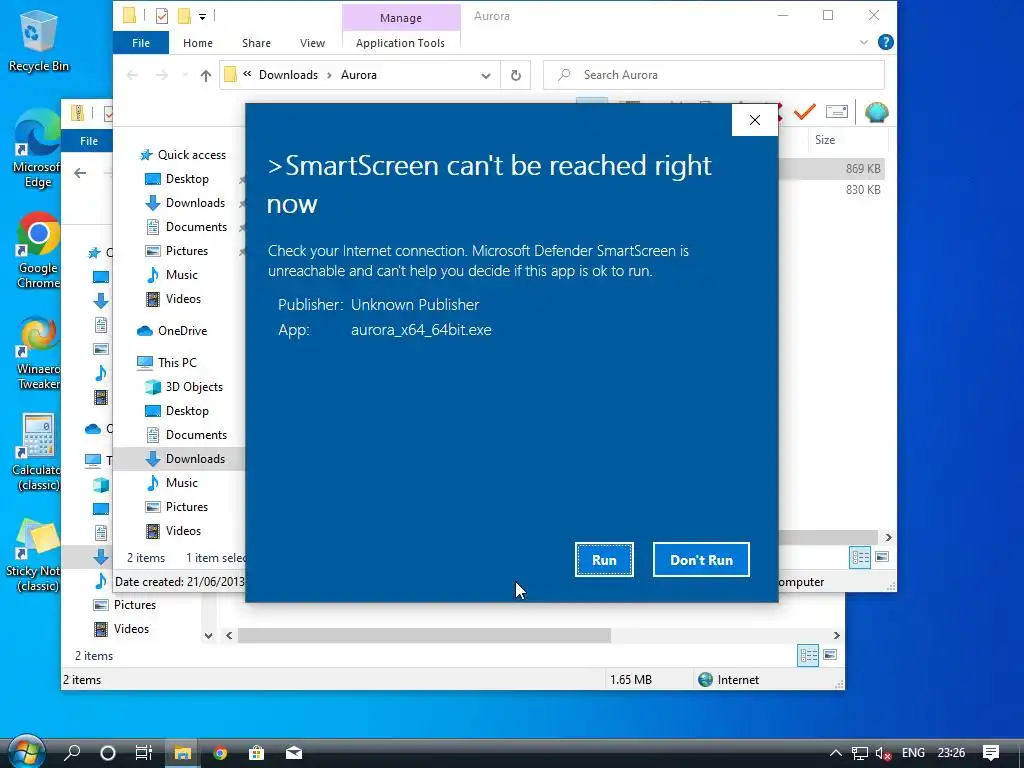Open the taskbar search magnifier
Viewport: 1024px width, 768px height.
(x=72, y=753)
